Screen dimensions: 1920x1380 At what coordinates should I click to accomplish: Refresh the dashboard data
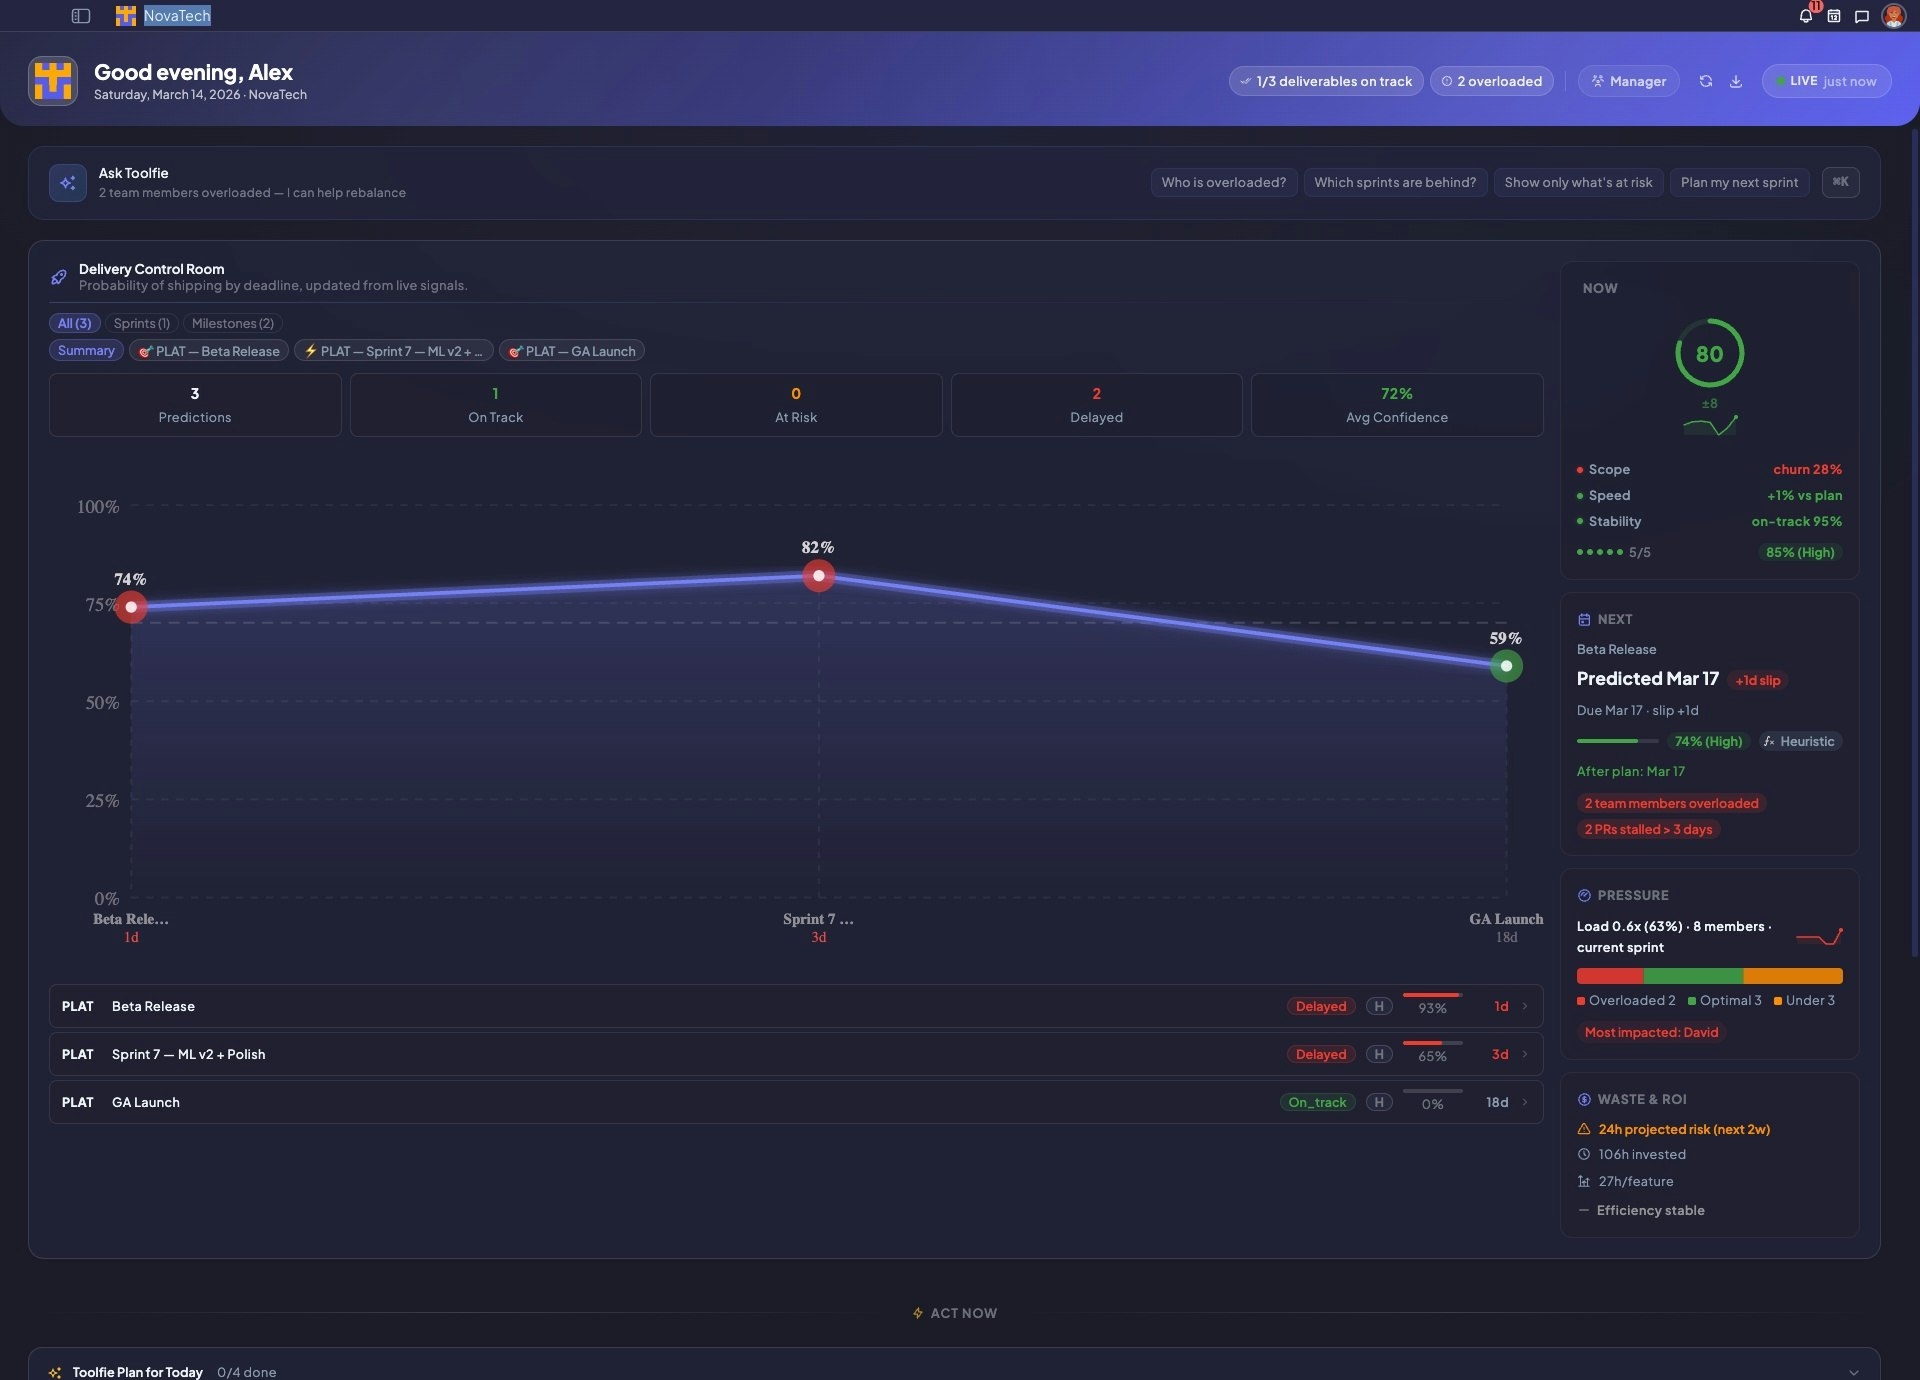(x=1706, y=81)
